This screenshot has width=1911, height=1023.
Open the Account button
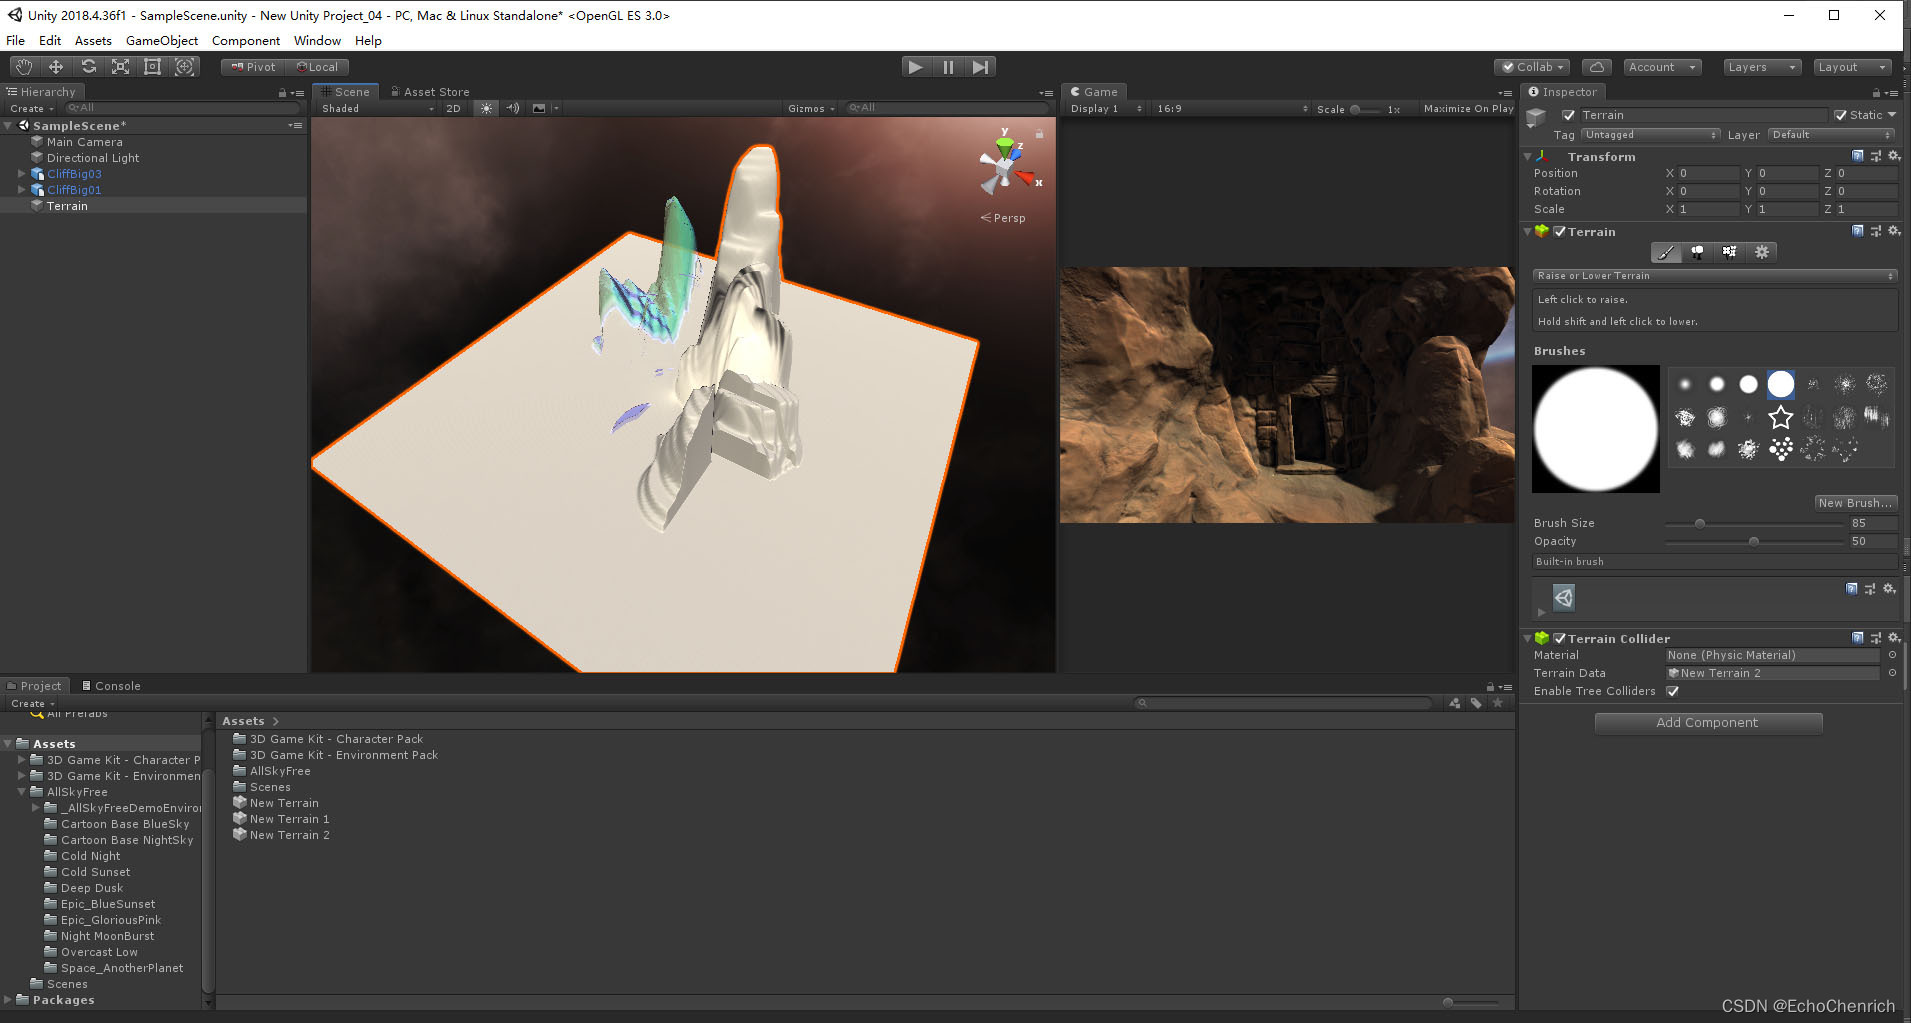tap(1661, 67)
